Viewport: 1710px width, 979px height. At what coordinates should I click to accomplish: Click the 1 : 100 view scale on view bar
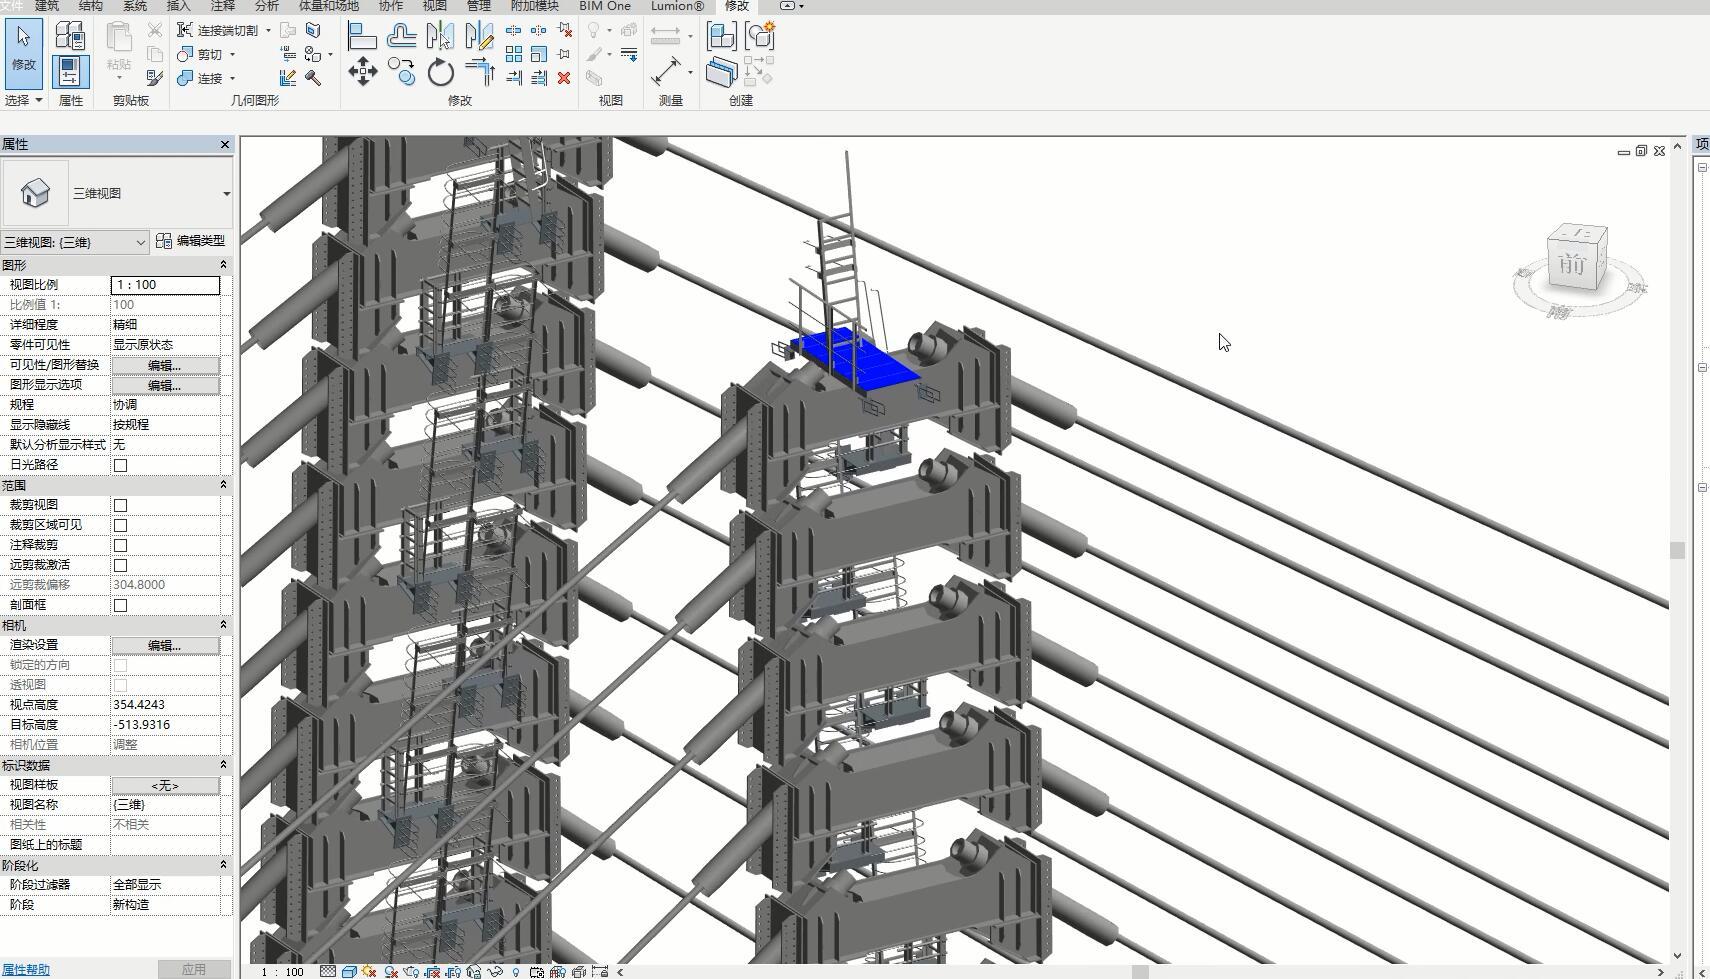(283, 971)
